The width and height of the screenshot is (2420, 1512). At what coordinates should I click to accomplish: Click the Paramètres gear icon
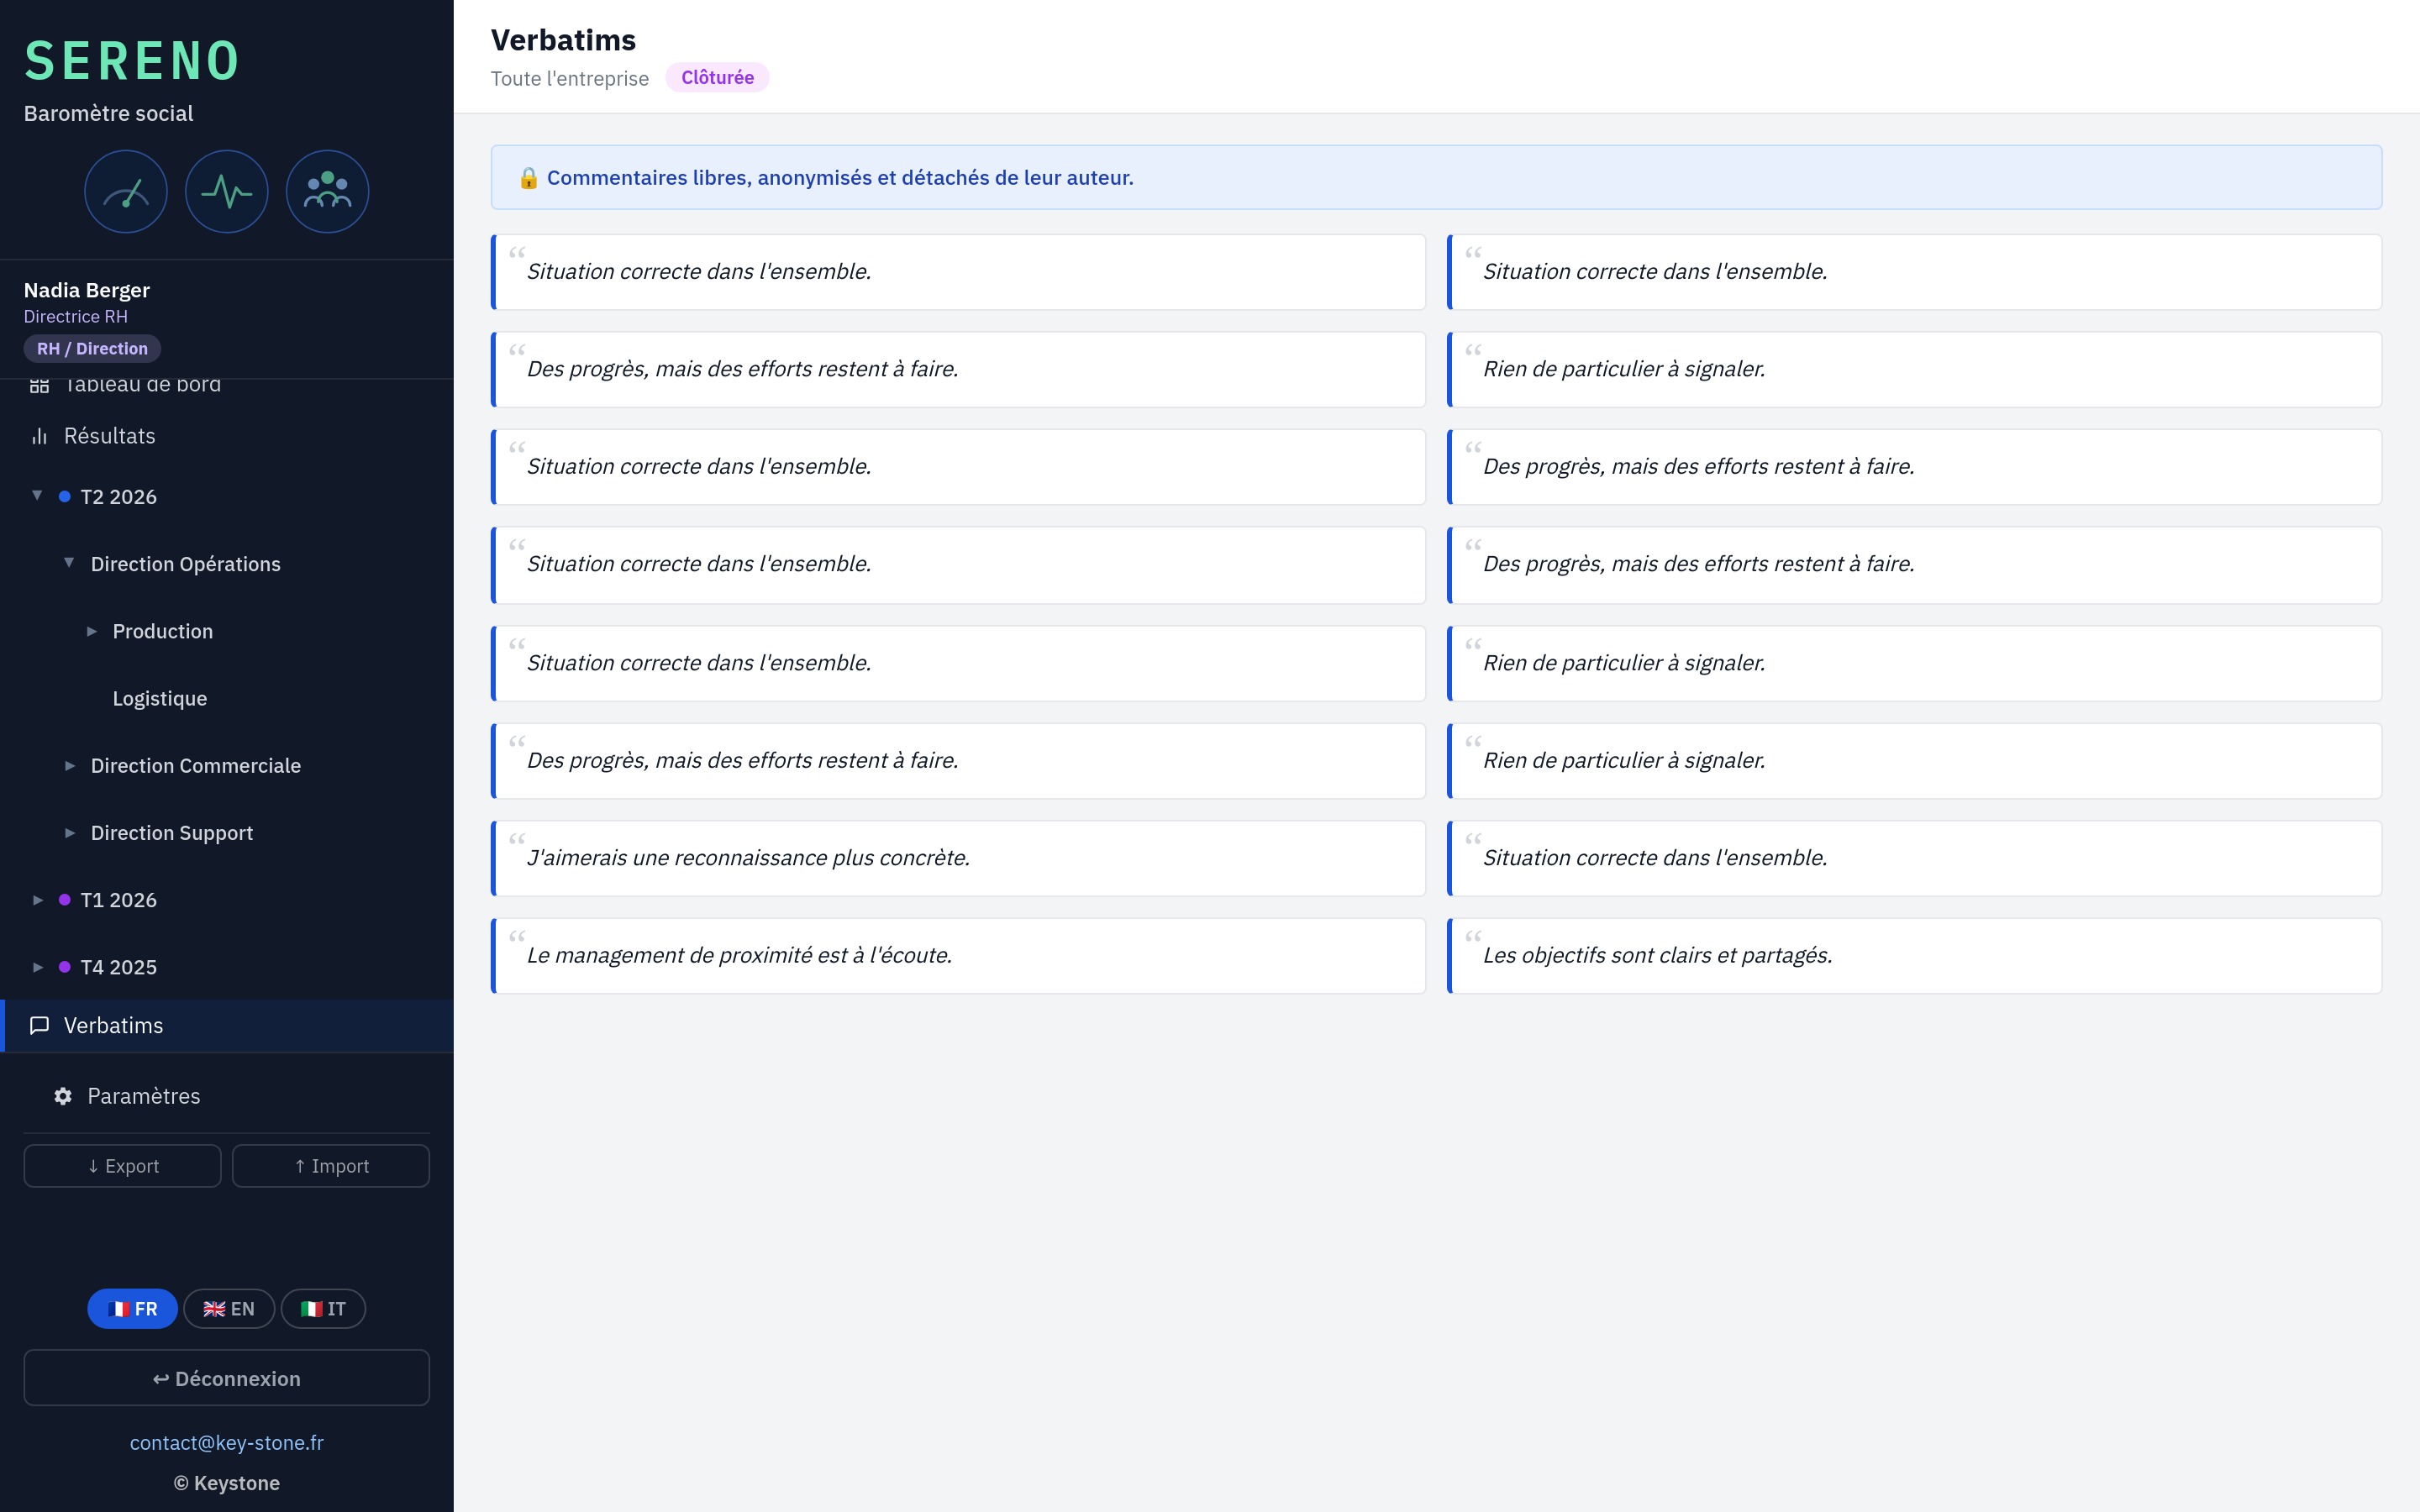(63, 1096)
